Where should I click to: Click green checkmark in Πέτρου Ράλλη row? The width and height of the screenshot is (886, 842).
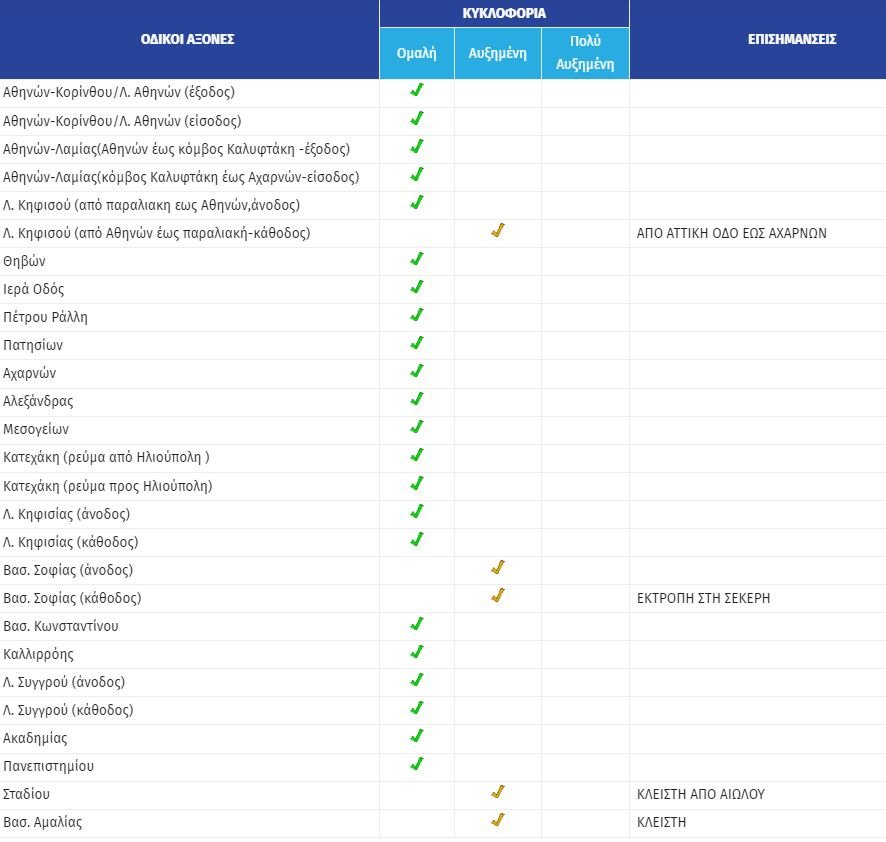[x=417, y=315]
